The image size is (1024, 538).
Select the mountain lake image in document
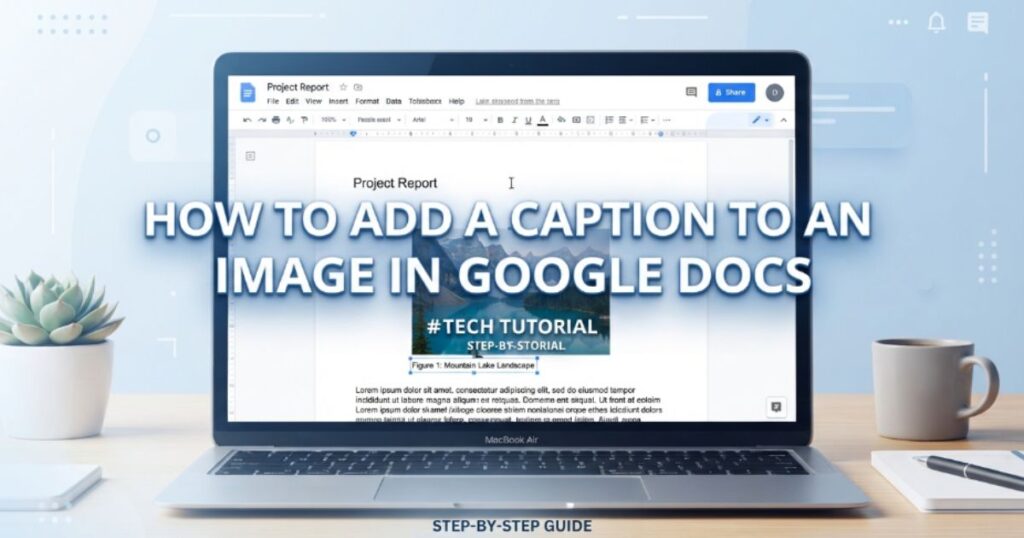[511, 291]
